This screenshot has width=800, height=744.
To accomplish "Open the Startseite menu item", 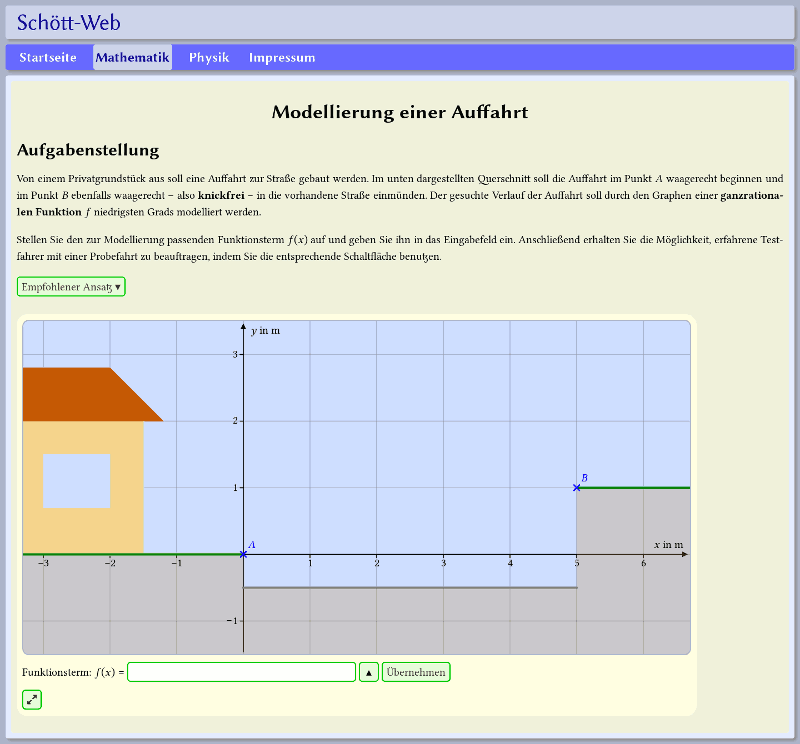I will (48, 57).
